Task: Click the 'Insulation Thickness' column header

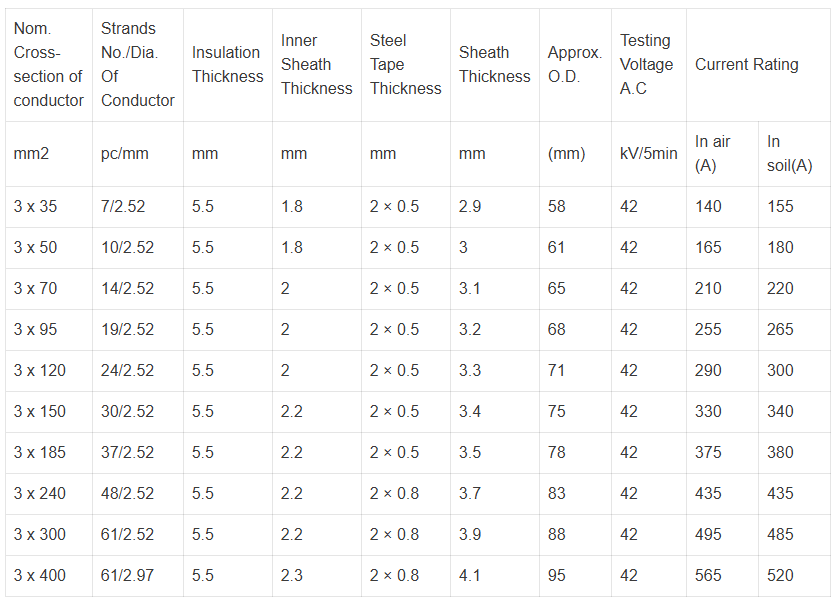Action: (x=227, y=64)
